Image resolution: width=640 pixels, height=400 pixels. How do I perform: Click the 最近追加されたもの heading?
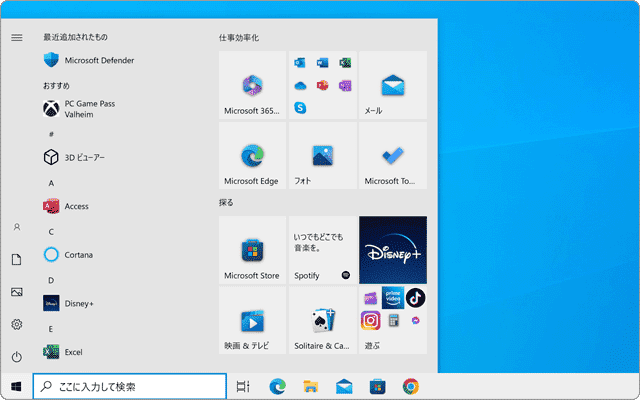tap(76, 37)
